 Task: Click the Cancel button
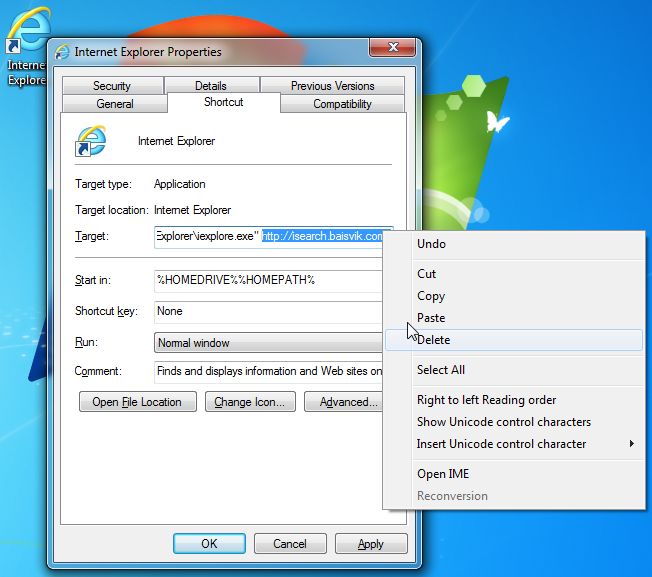290,543
